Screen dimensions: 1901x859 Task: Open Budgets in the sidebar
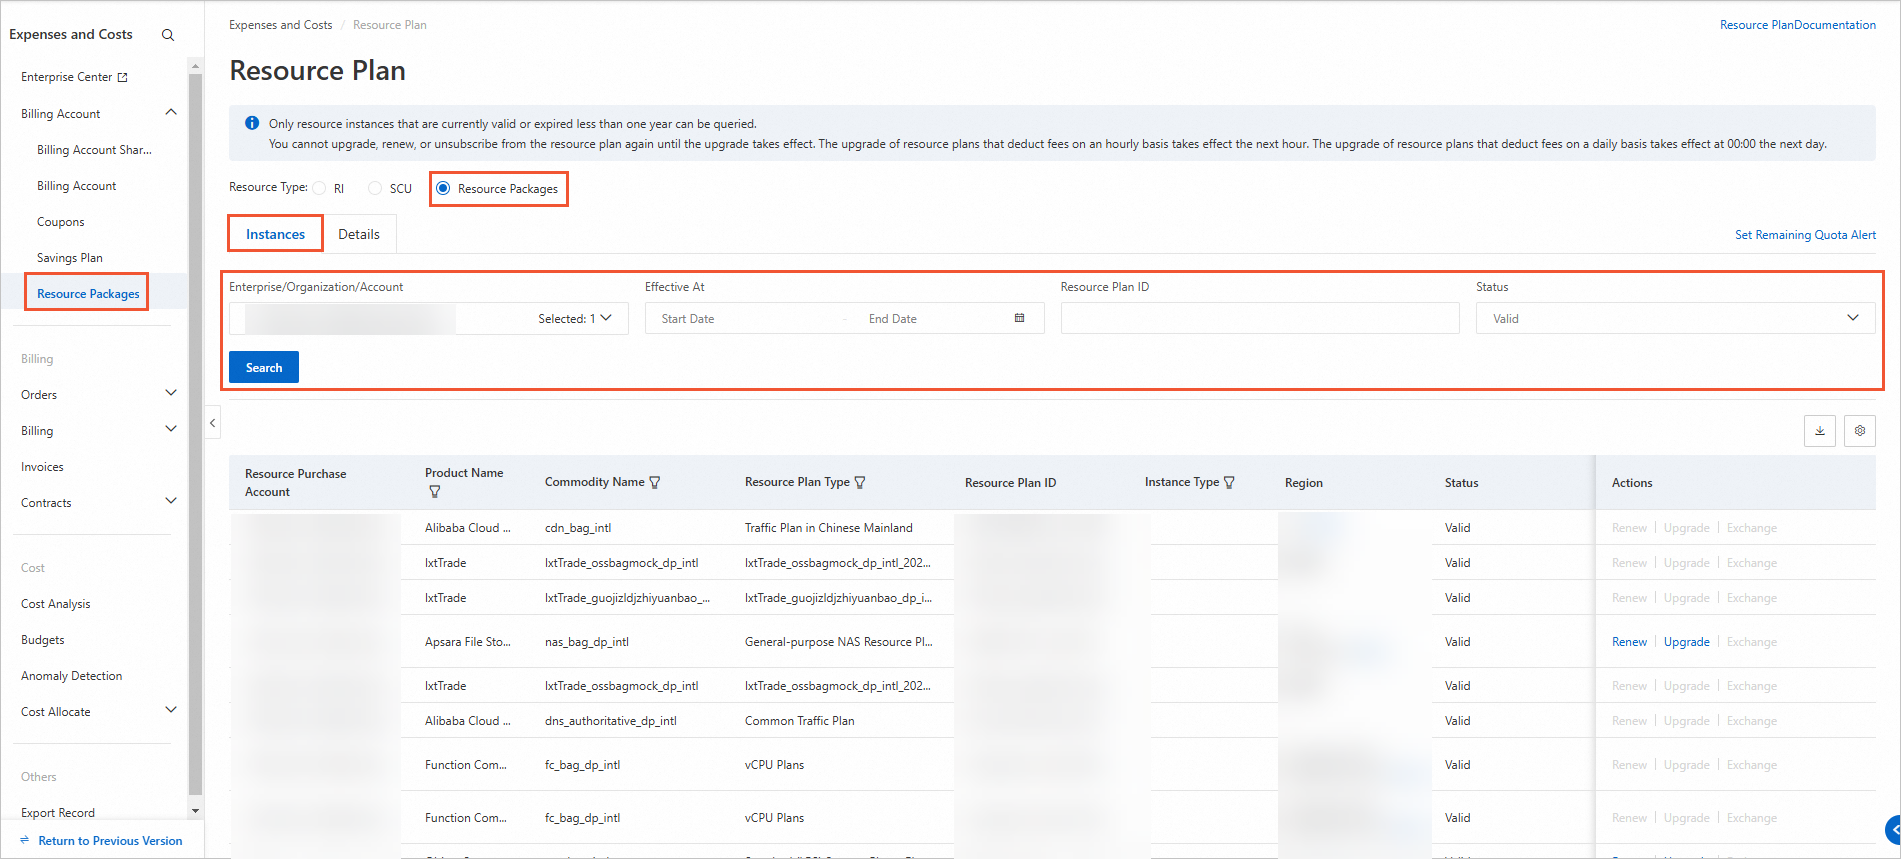pos(43,640)
